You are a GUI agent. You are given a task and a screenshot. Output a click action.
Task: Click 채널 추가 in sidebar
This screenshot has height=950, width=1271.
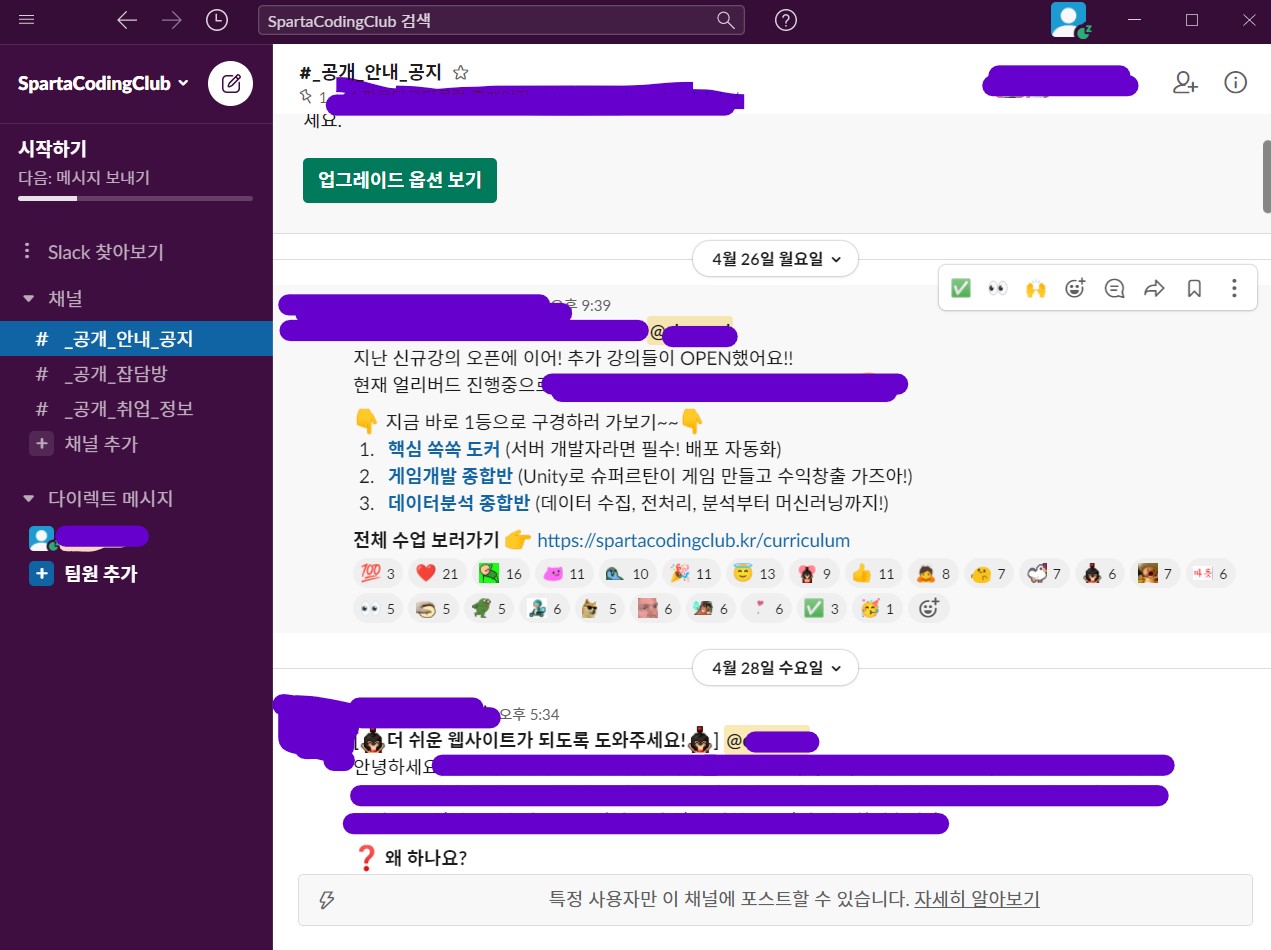coord(101,443)
